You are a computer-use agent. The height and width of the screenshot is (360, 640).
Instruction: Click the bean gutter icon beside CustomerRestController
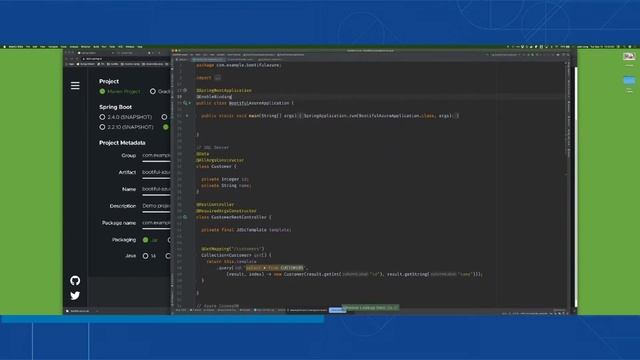[185, 217]
